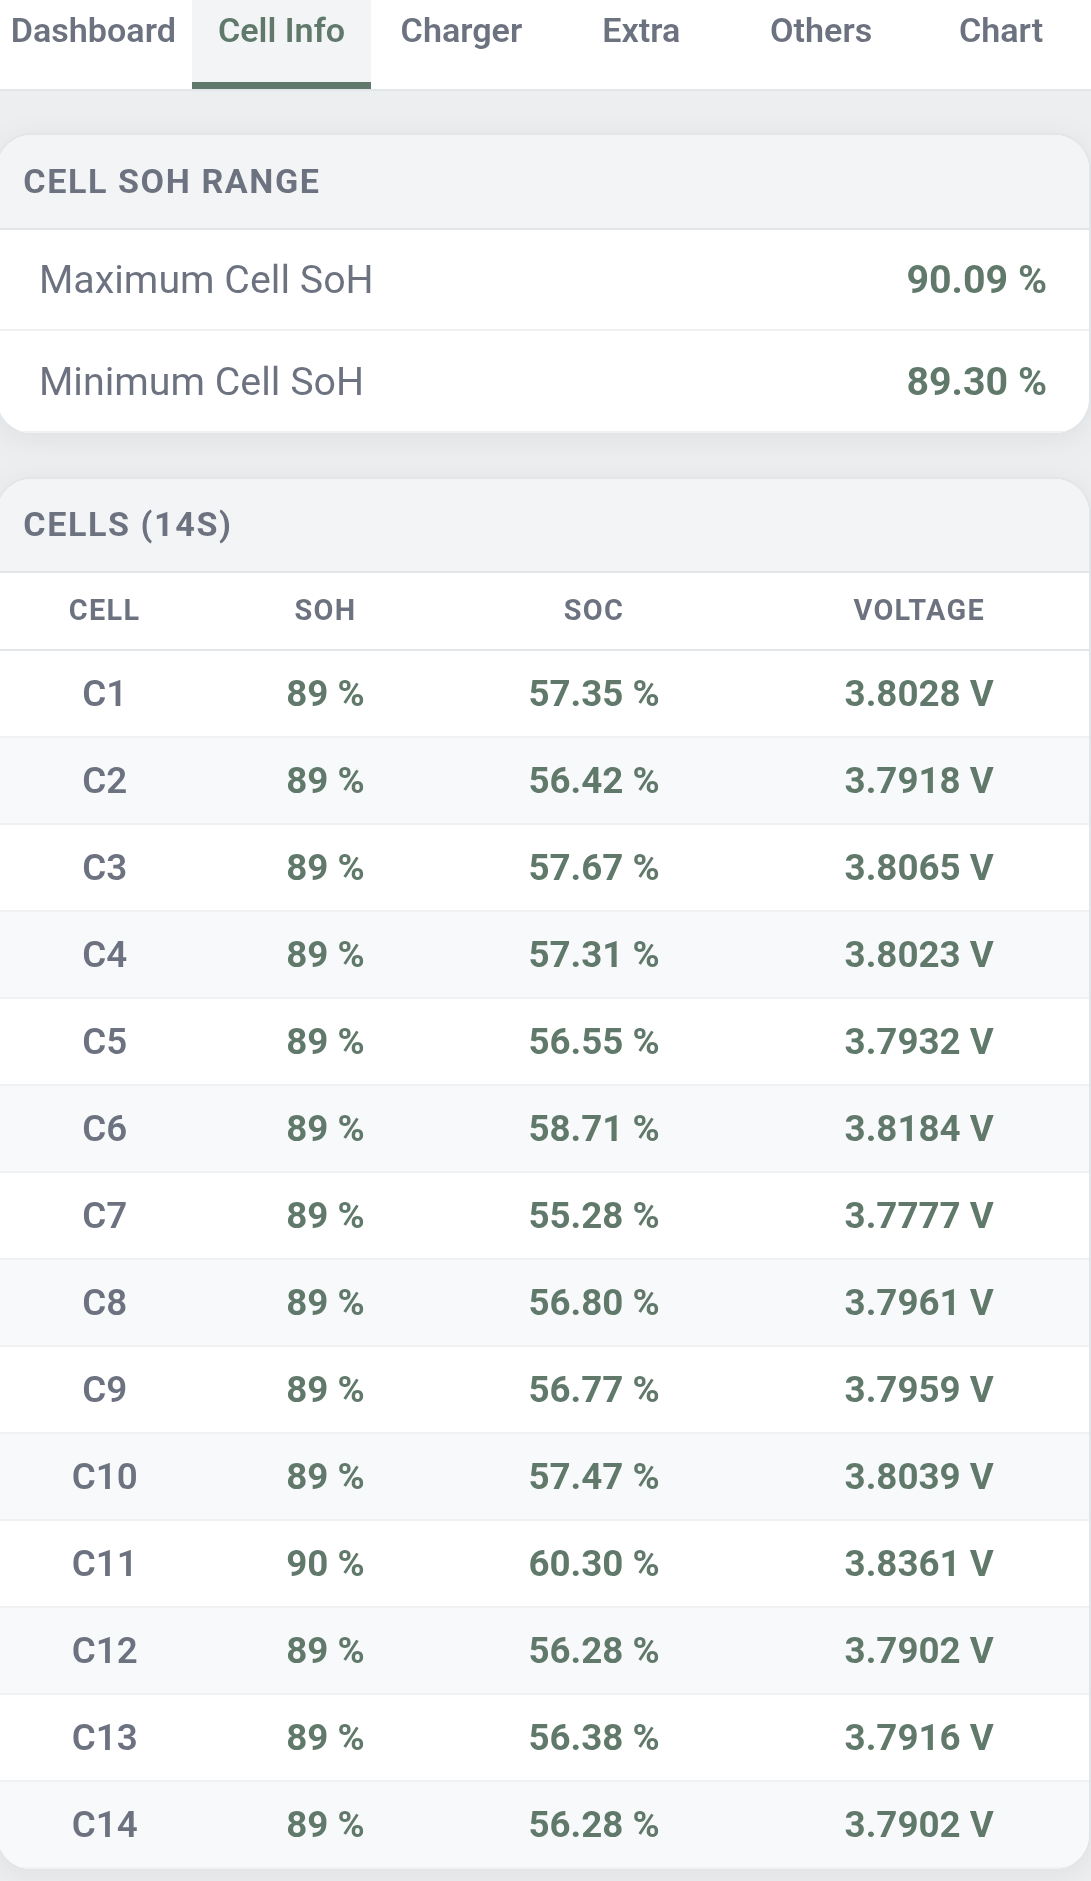Open the Charger tab
1091x1881 pixels.
click(461, 31)
